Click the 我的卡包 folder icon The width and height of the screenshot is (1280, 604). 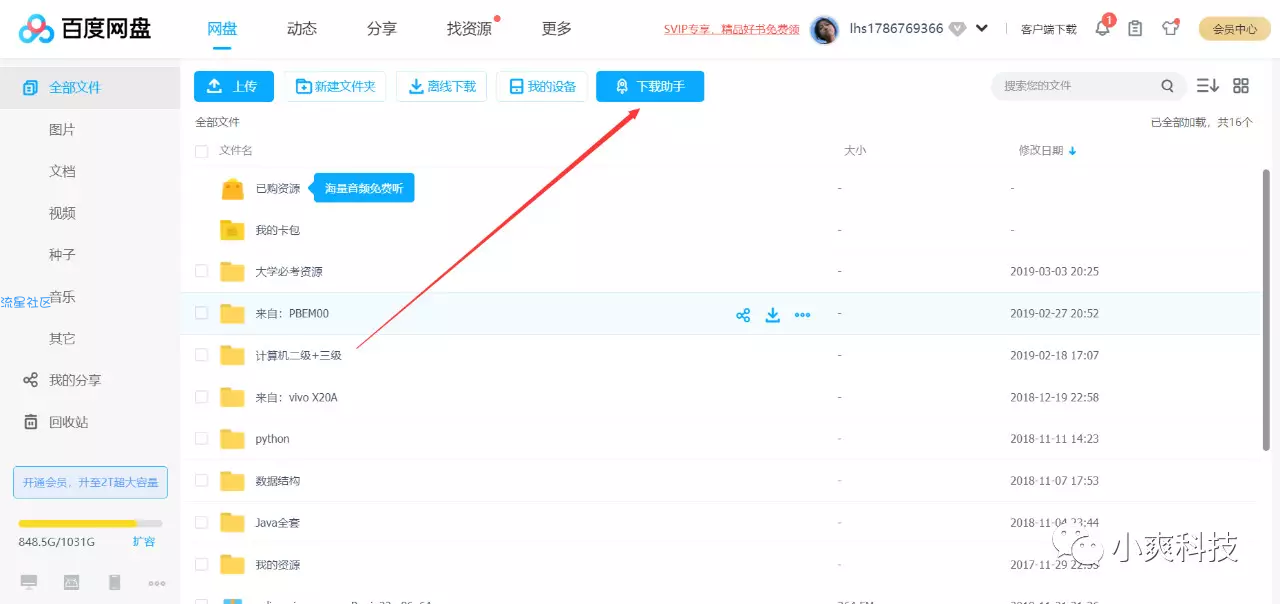point(232,230)
